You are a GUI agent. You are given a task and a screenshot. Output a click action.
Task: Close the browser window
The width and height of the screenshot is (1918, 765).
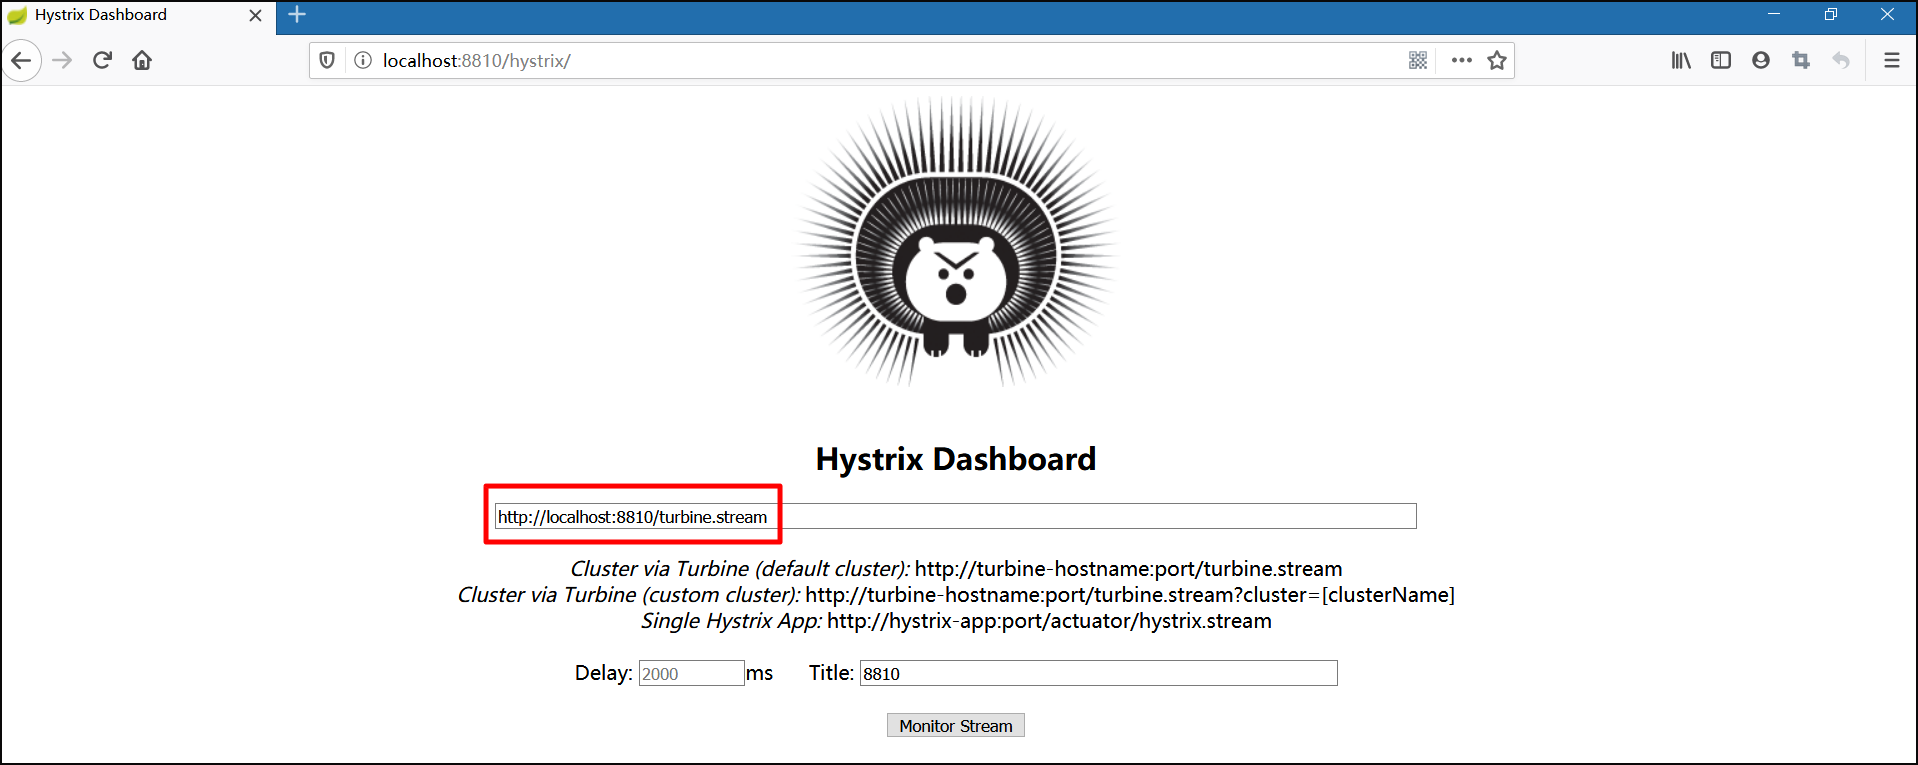(x=1887, y=14)
